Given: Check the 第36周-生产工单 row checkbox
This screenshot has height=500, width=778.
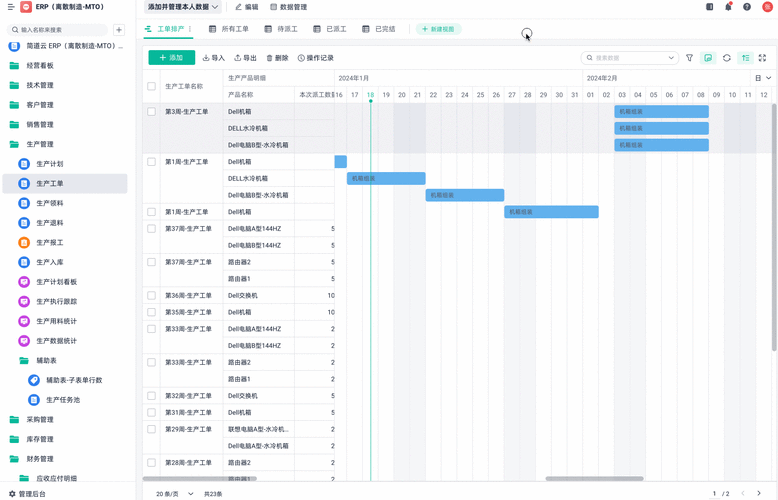Looking at the screenshot, I should point(151,296).
